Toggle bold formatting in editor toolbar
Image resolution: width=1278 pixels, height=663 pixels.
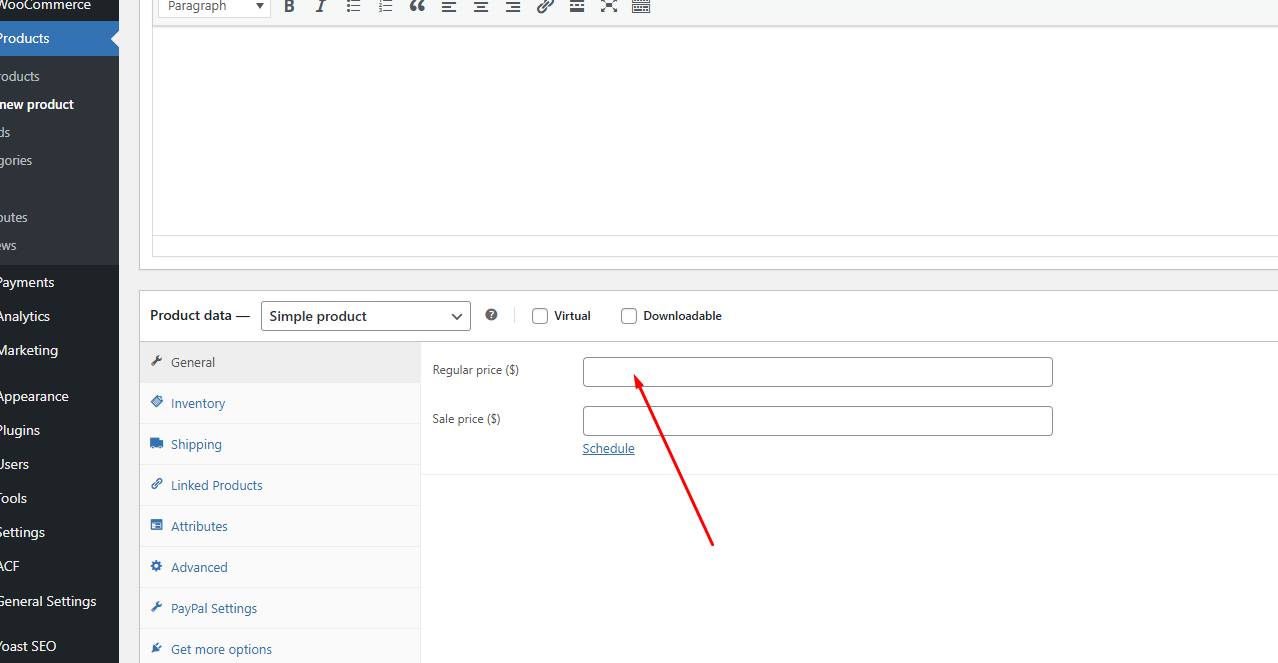[289, 7]
